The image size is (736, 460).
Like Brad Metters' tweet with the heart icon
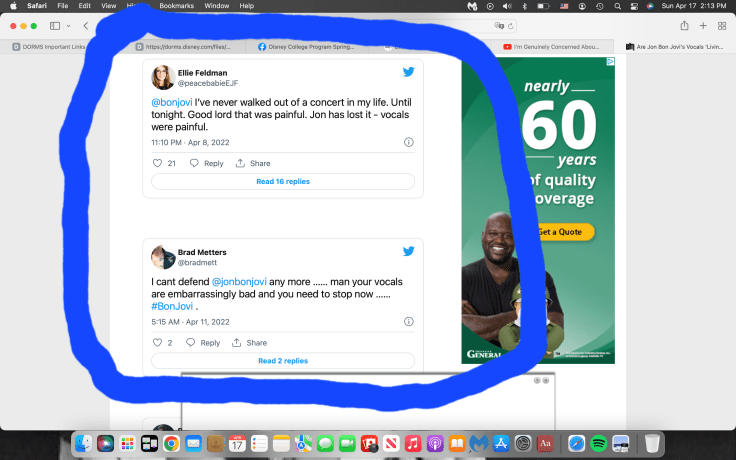[157, 343]
